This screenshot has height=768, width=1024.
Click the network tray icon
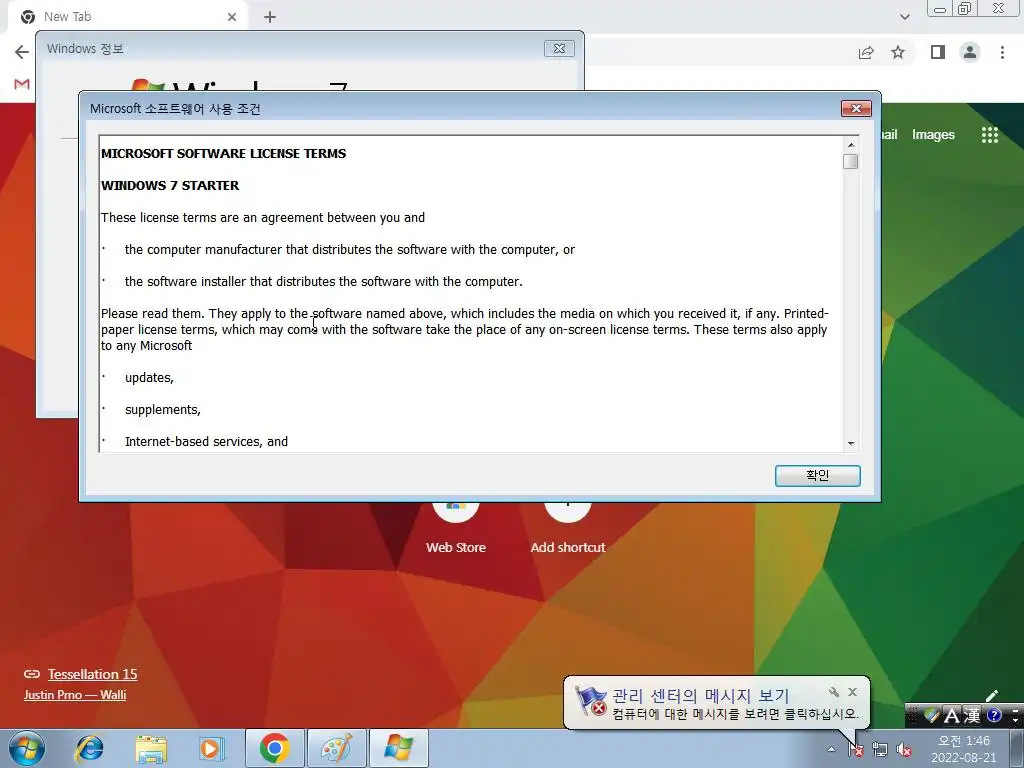pyautogui.click(x=880, y=750)
